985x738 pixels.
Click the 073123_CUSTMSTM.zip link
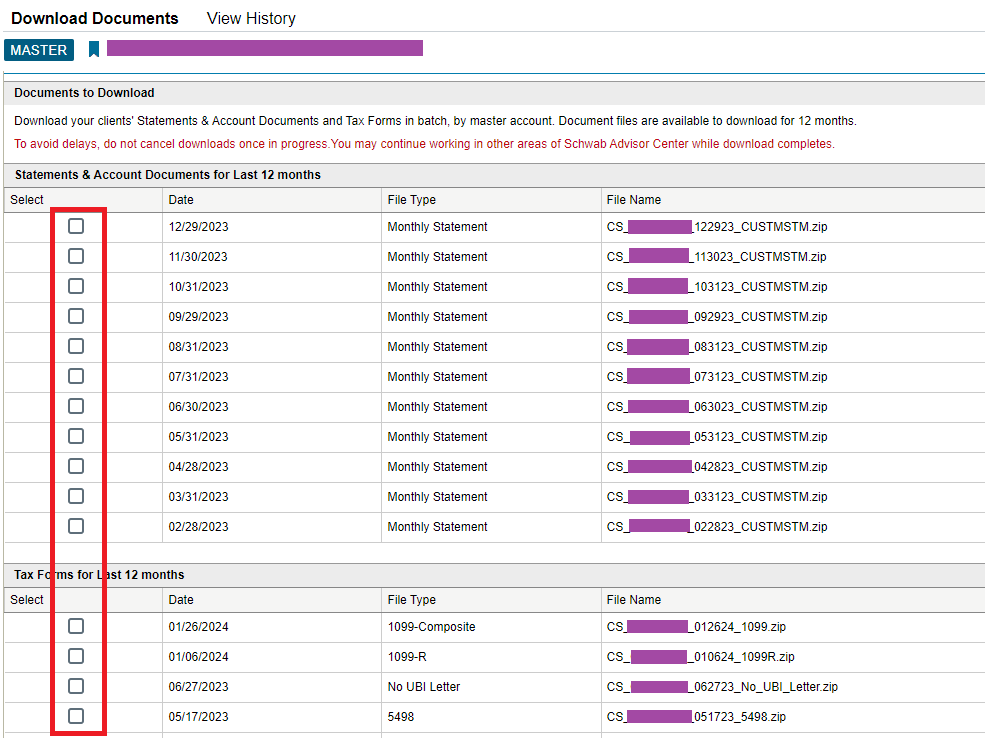[x=718, y=377]
